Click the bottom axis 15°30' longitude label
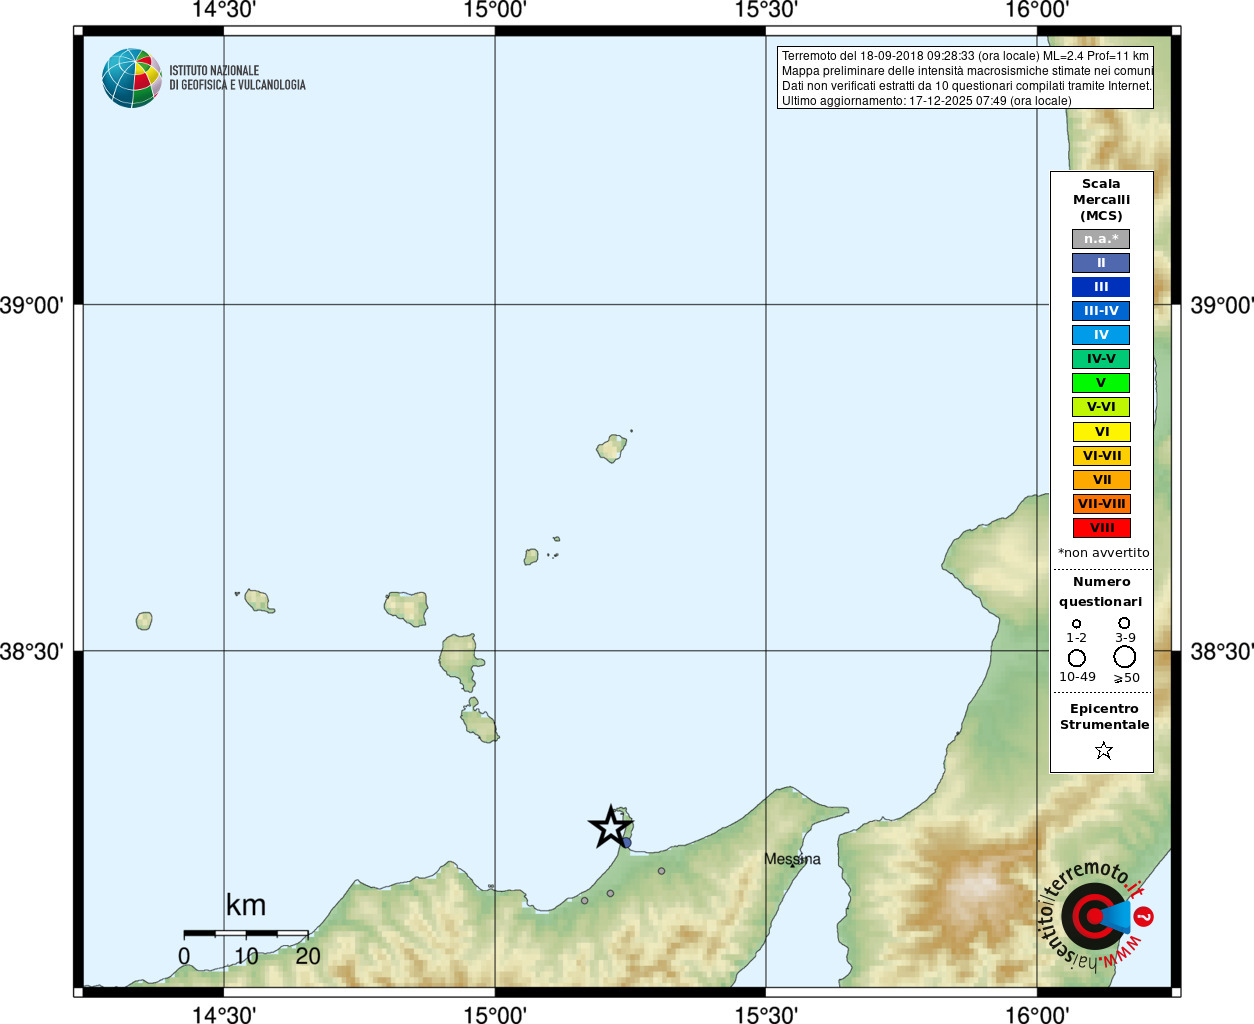The height and width of the screenshot is (1024, 1254). (x=766, y=1014)
